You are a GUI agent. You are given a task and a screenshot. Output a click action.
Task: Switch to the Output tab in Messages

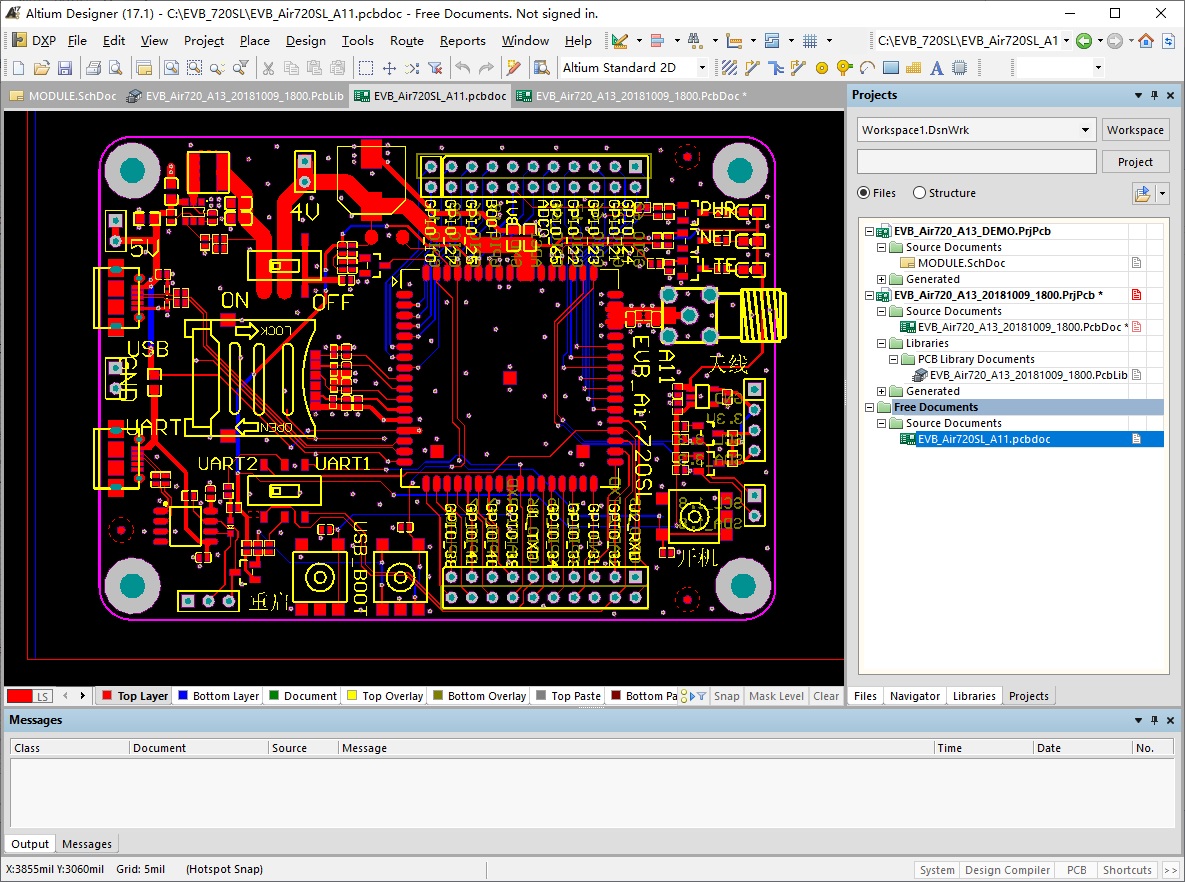click(30, 844)
